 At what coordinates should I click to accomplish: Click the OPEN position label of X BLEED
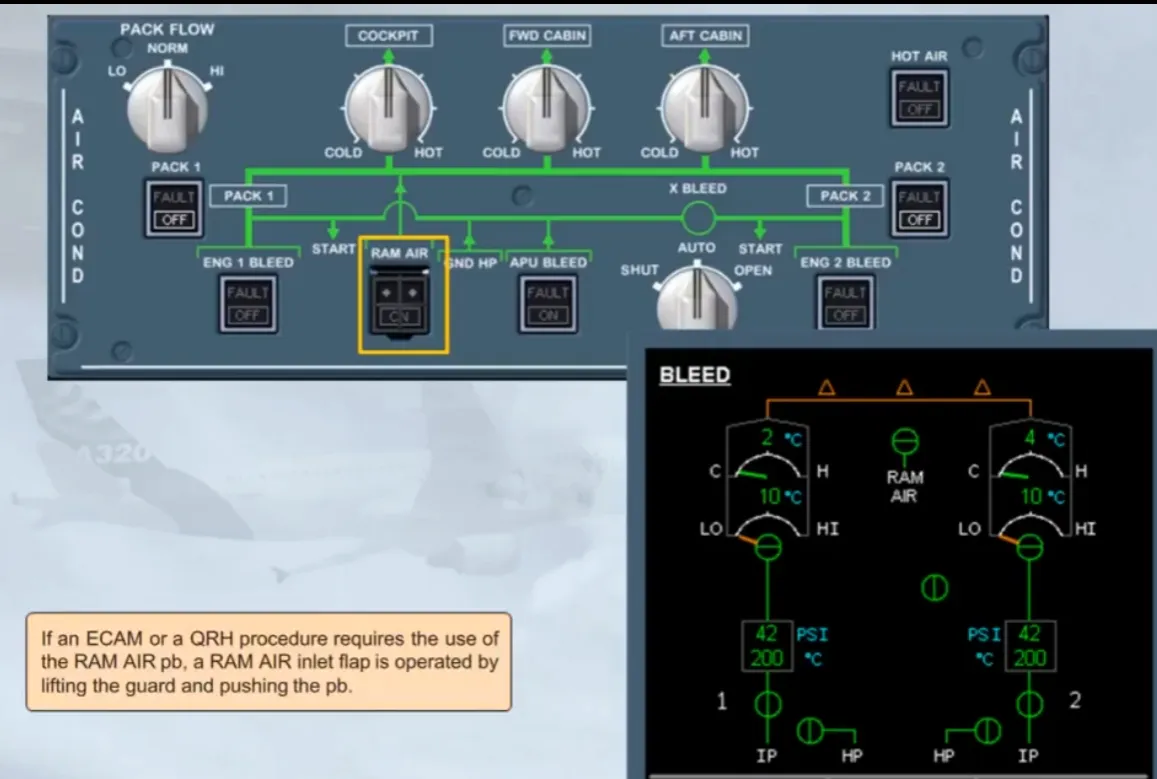(x=753, y=270)
